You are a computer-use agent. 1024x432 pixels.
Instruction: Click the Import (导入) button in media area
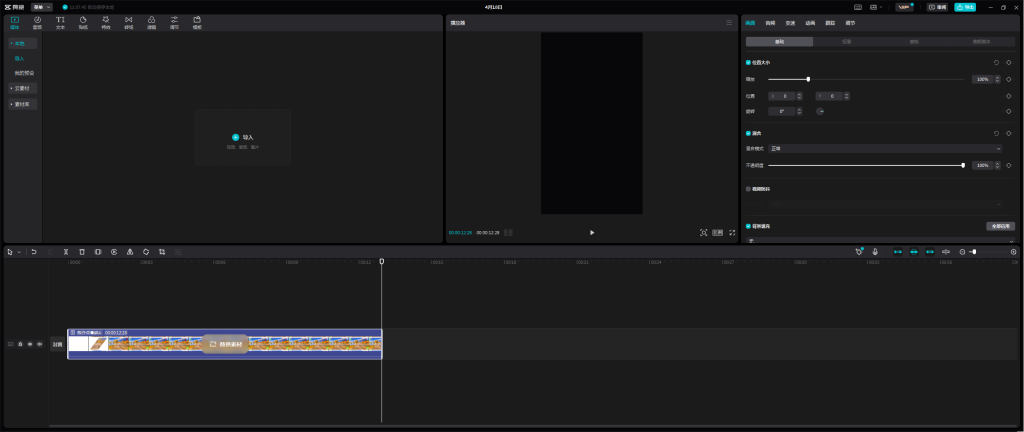tap(243, 137)
